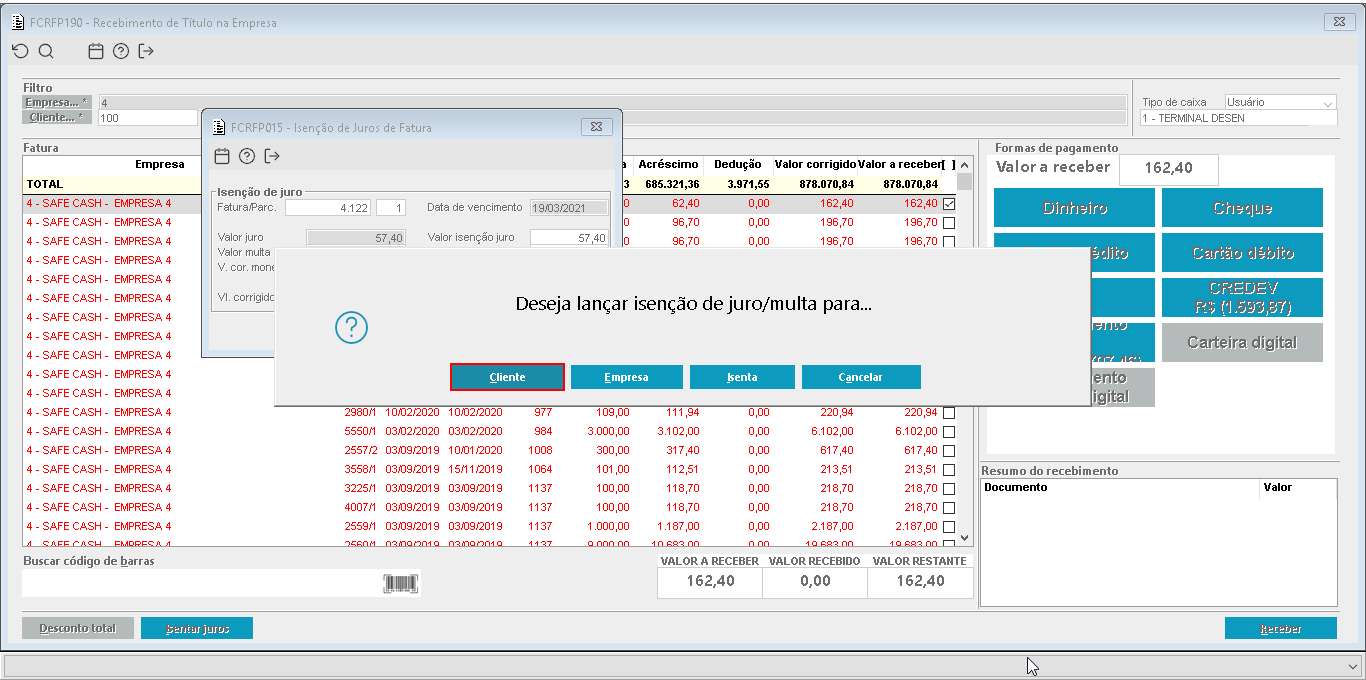1366x680 pixels.
Task: Click the Empresa... filter label button
Action: click(x=55, y=102)
